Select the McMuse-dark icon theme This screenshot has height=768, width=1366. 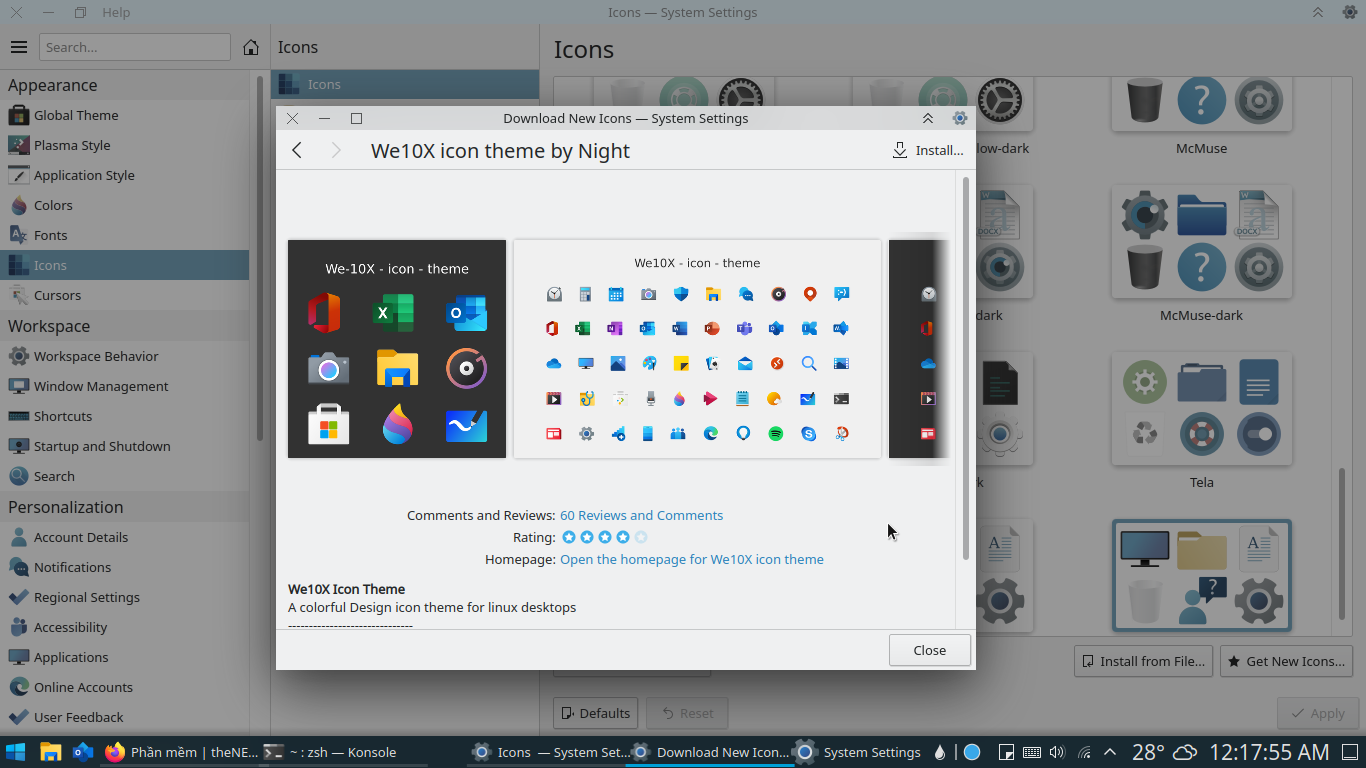click(1202, 255)
